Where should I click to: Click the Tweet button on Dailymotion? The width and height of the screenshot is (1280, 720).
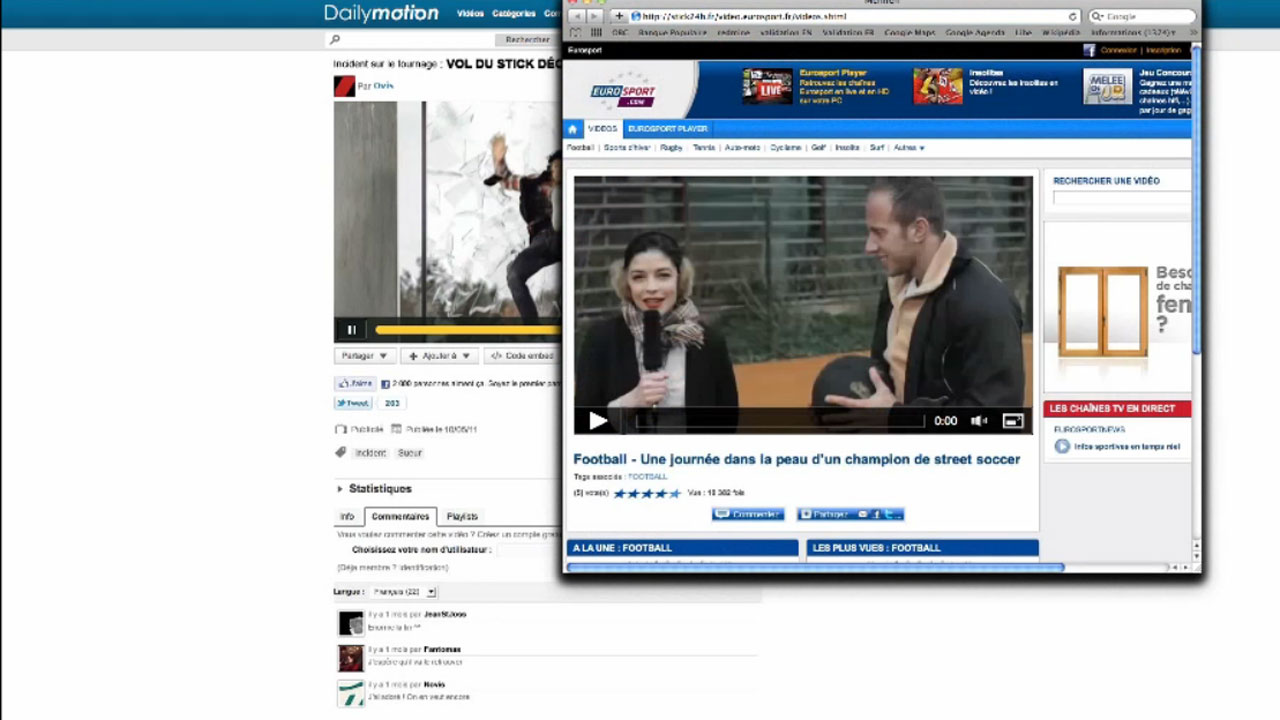353,403
